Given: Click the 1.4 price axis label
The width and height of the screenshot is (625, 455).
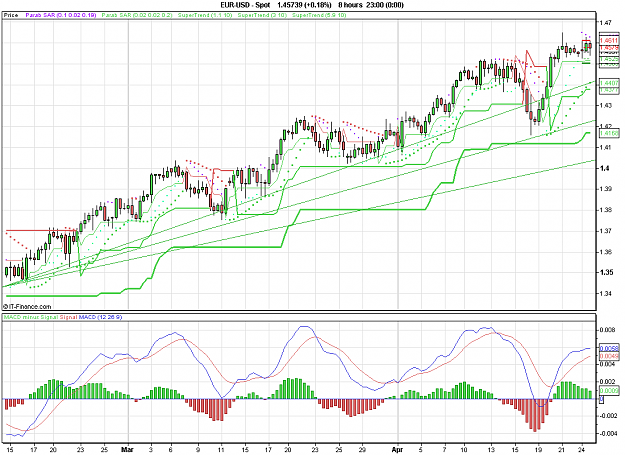Looking at the screenshot, I should point(604,169).
